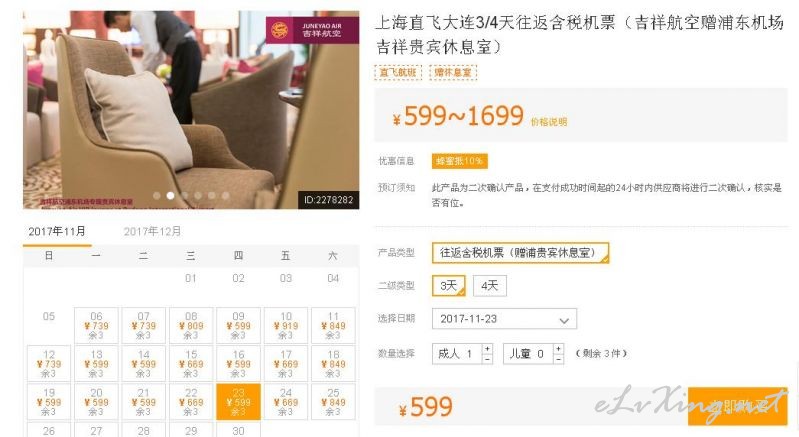
Task: Select the 4天 duration option
Action: 490,286
